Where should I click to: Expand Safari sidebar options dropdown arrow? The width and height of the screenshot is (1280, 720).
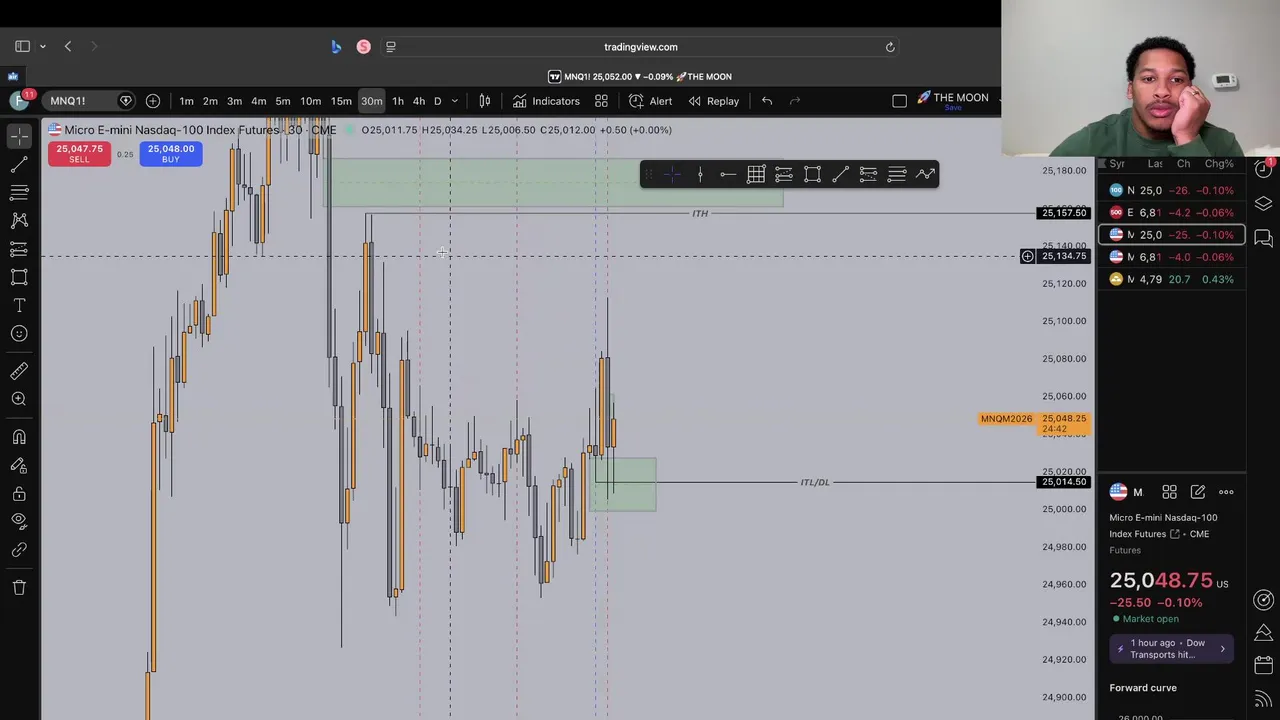[43, 46]
